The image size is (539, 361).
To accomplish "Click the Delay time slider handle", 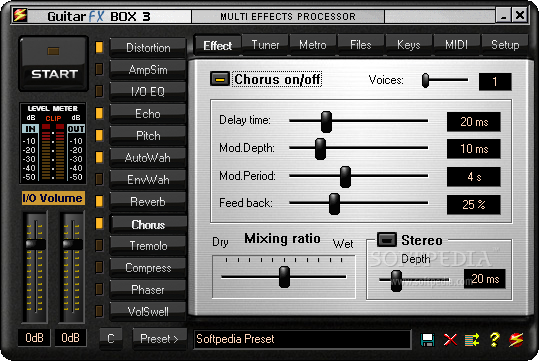I will point(326,122).
